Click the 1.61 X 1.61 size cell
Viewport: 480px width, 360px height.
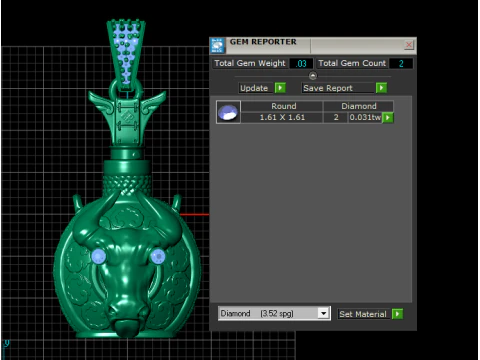[x=282, y=117]
